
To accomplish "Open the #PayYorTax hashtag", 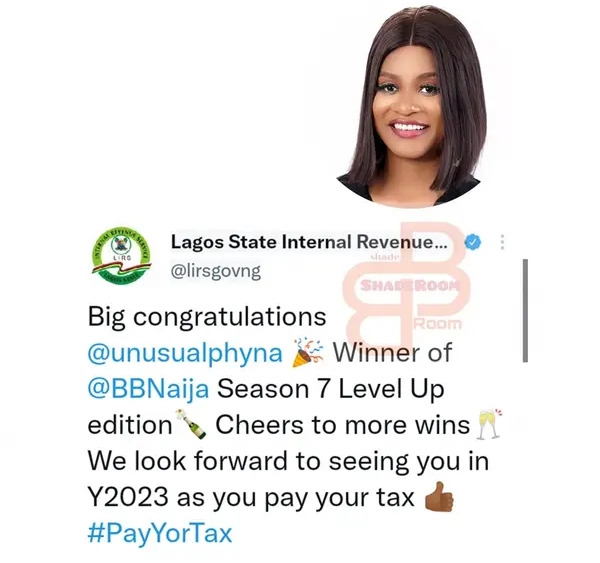I will tap(160, 534).
